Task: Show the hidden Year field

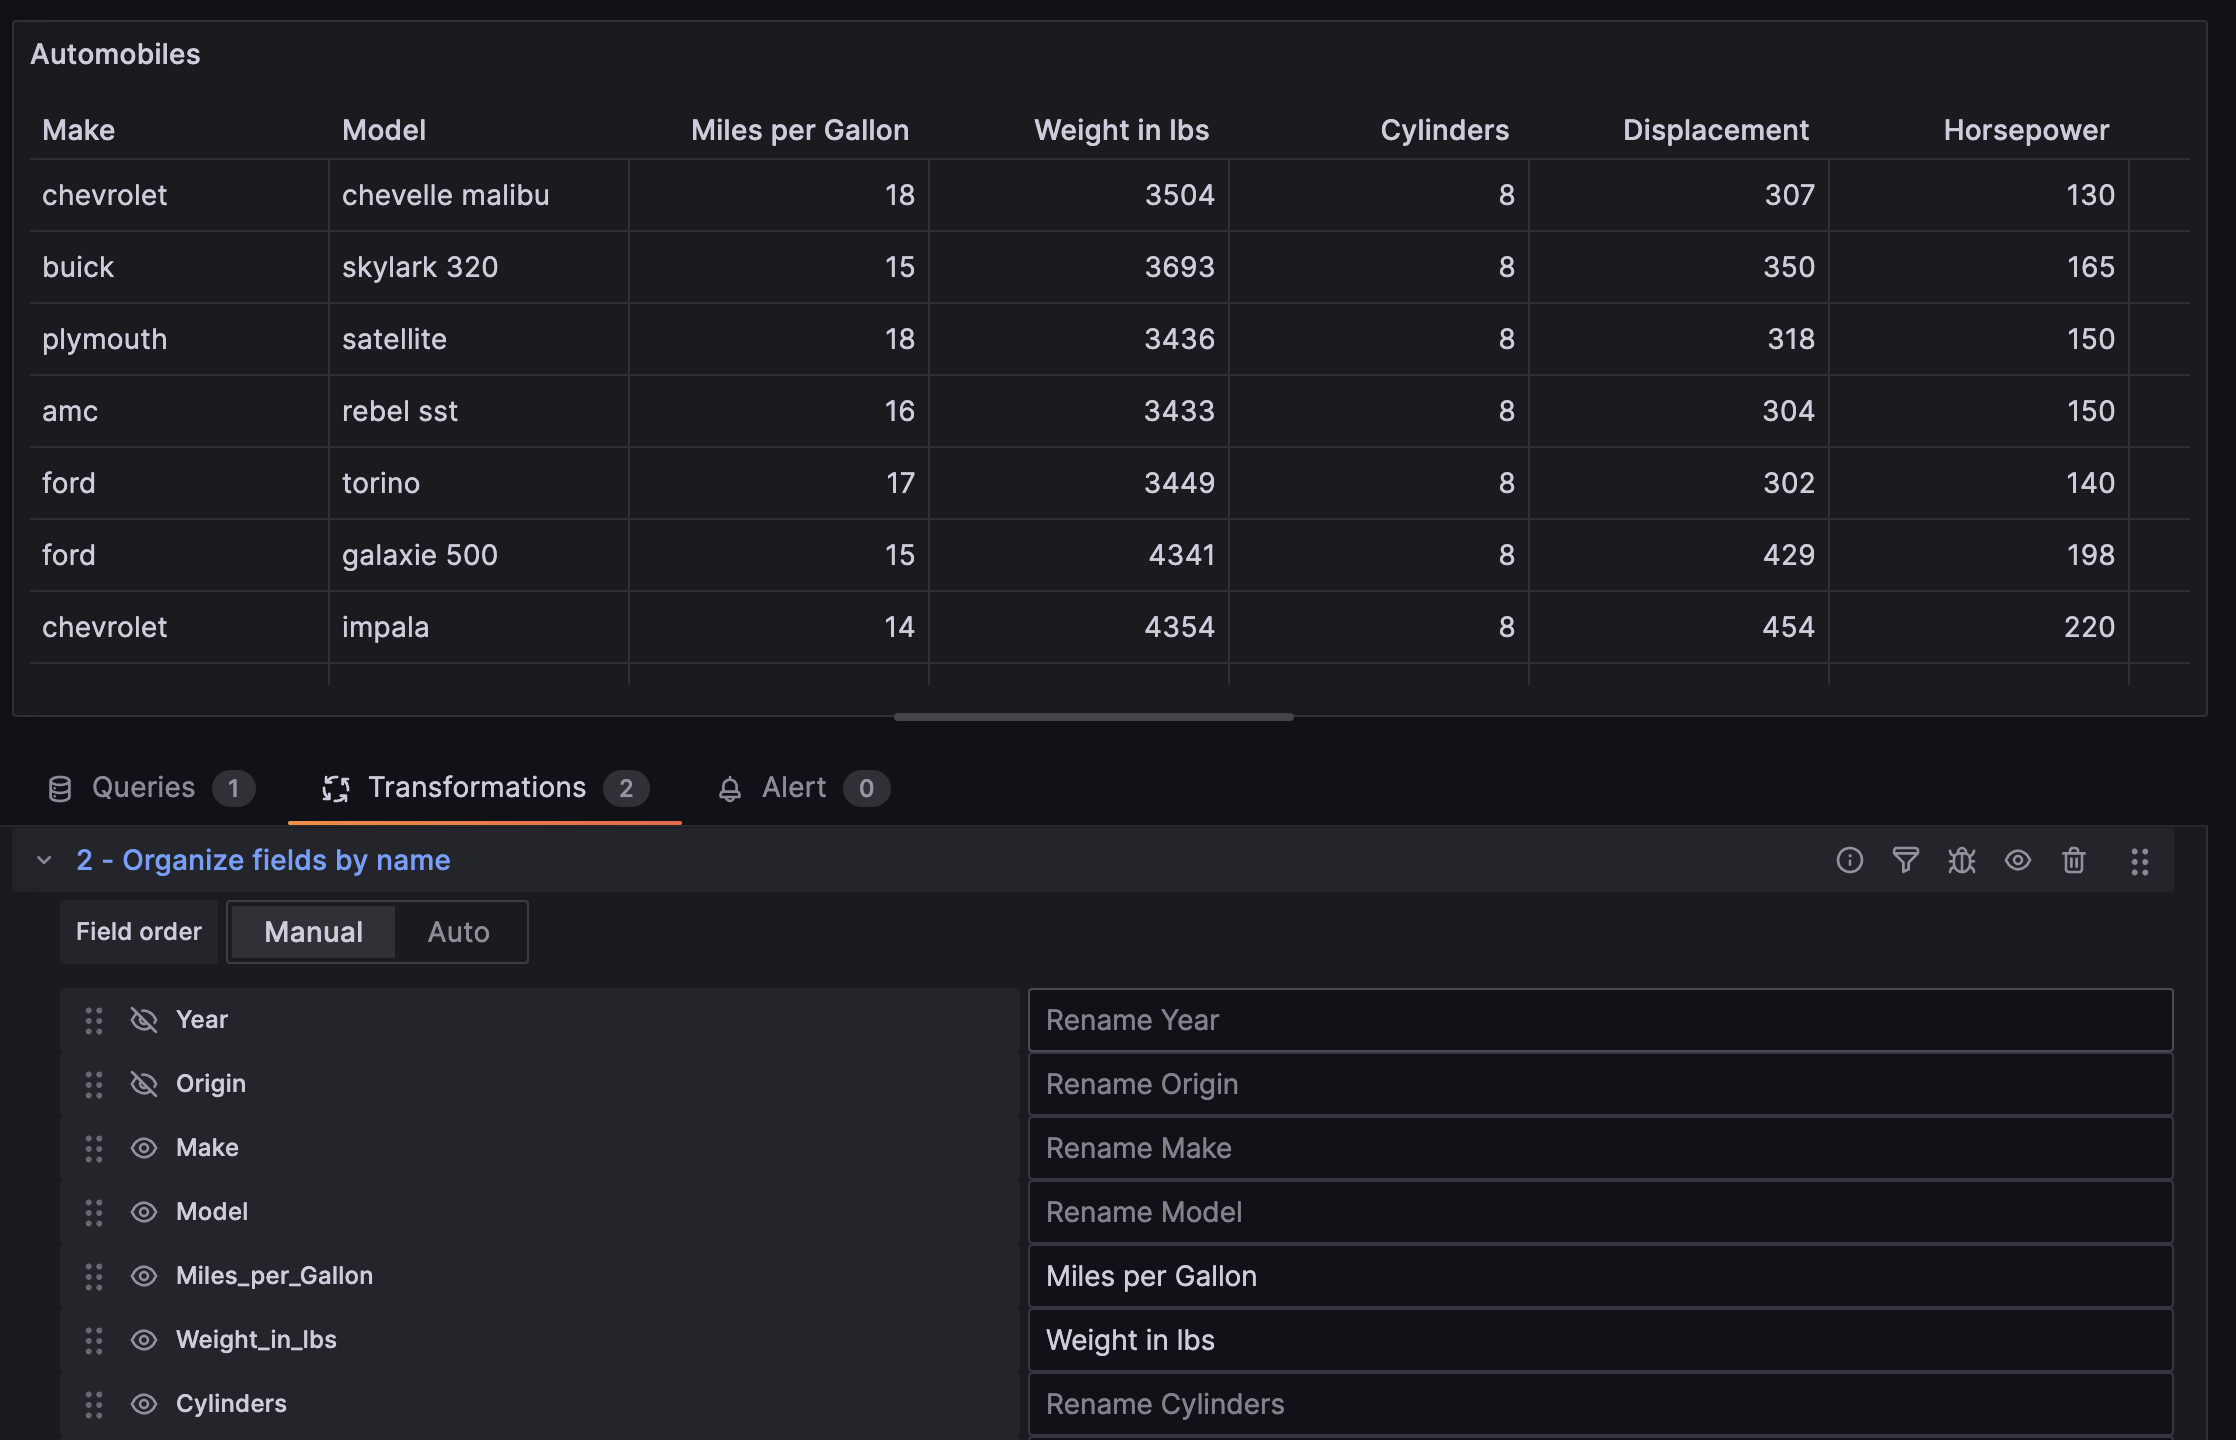Action: pyautogui.click(x=143, y=1020)
